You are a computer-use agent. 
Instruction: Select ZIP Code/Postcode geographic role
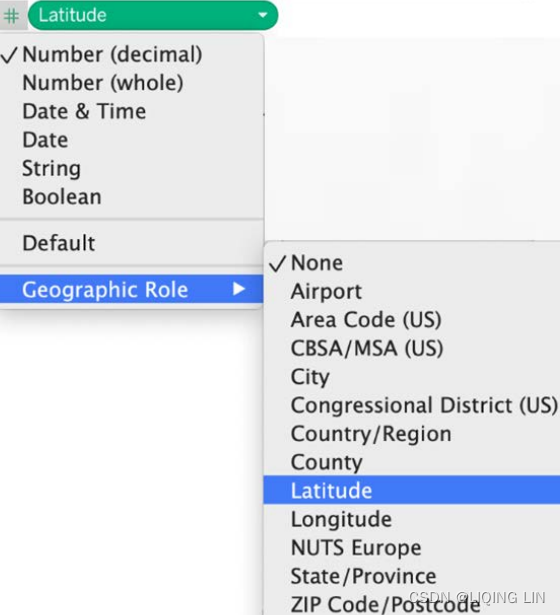[412, 603]
